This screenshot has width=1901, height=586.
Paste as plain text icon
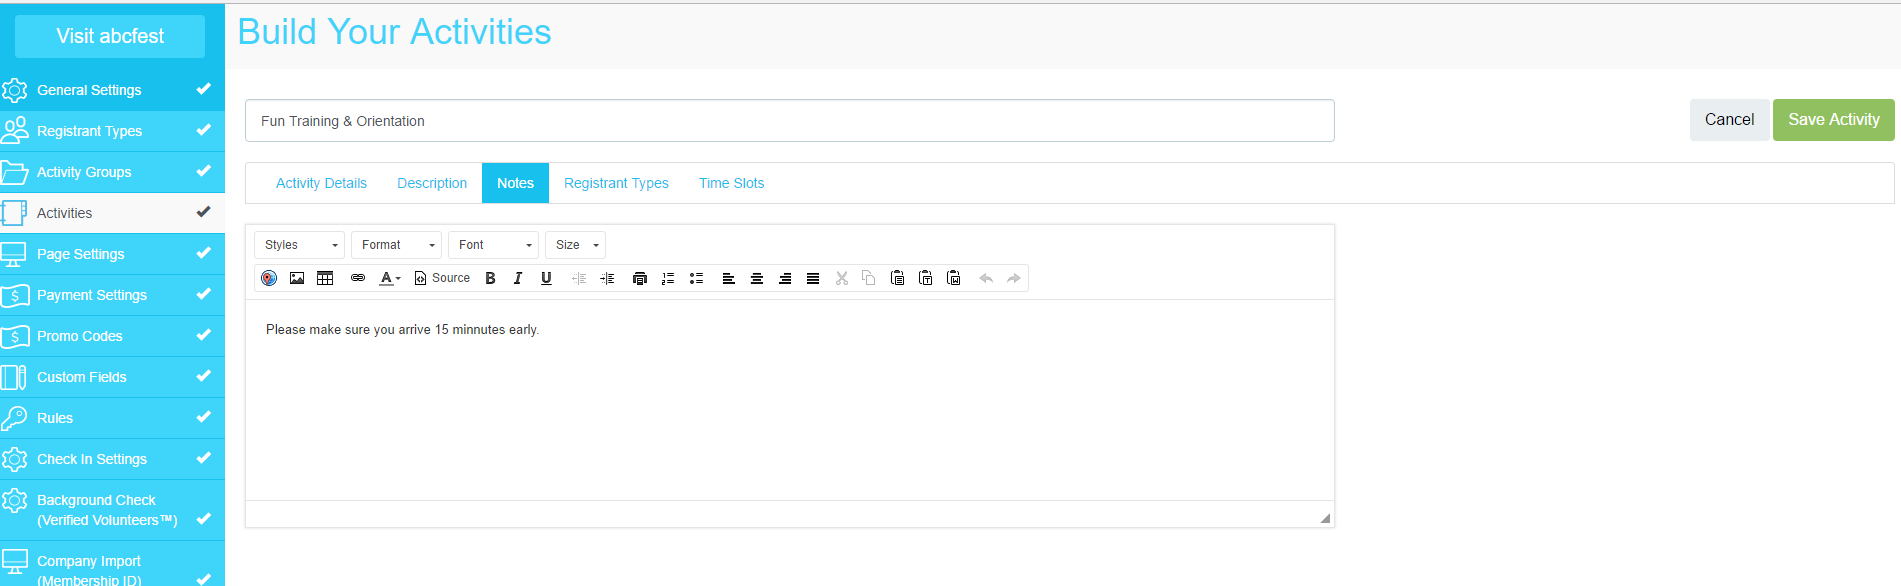(x=926, y=278)
